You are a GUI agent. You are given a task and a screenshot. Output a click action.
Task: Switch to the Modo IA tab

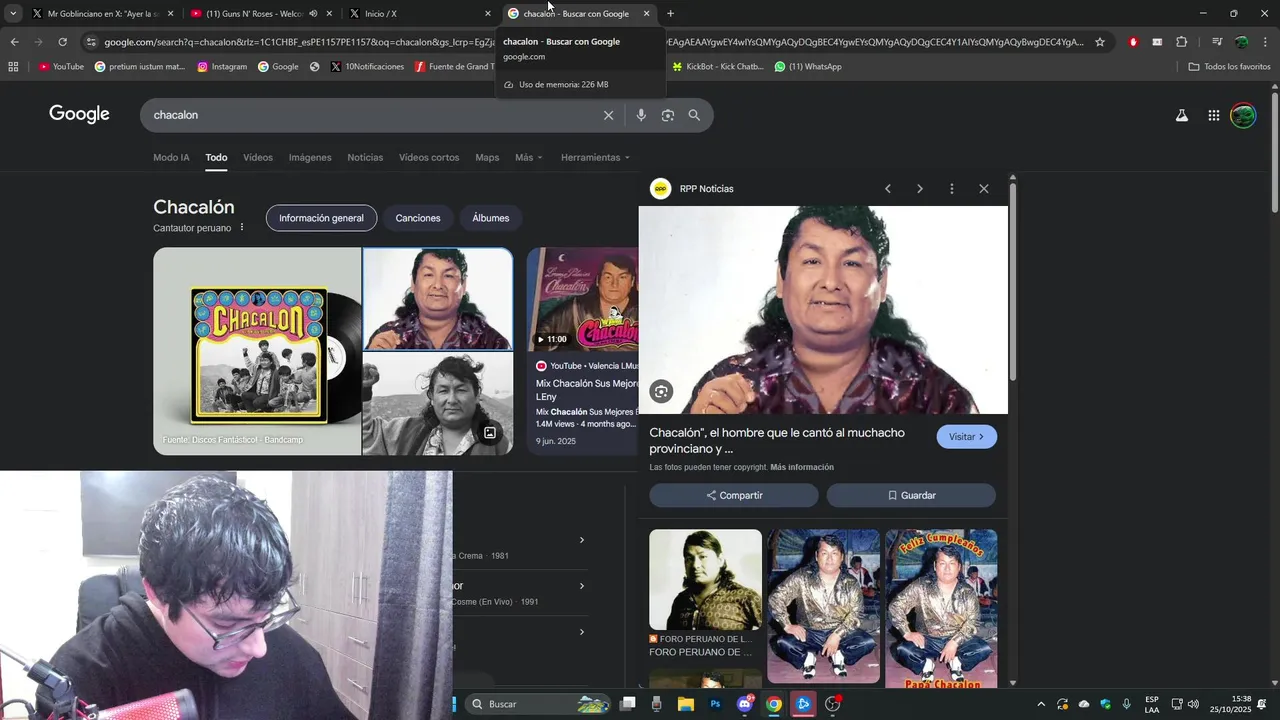pos(171,158)
